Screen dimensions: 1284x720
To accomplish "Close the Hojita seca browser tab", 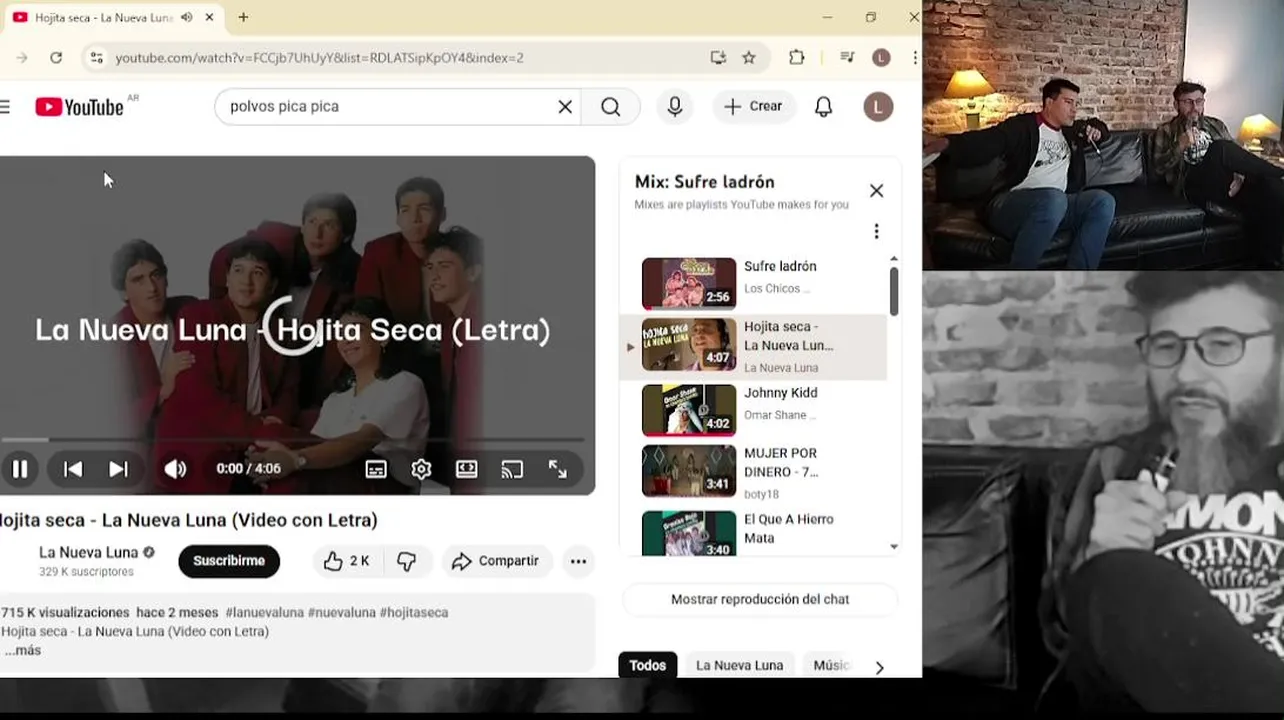I will click(x=209, y=17).
